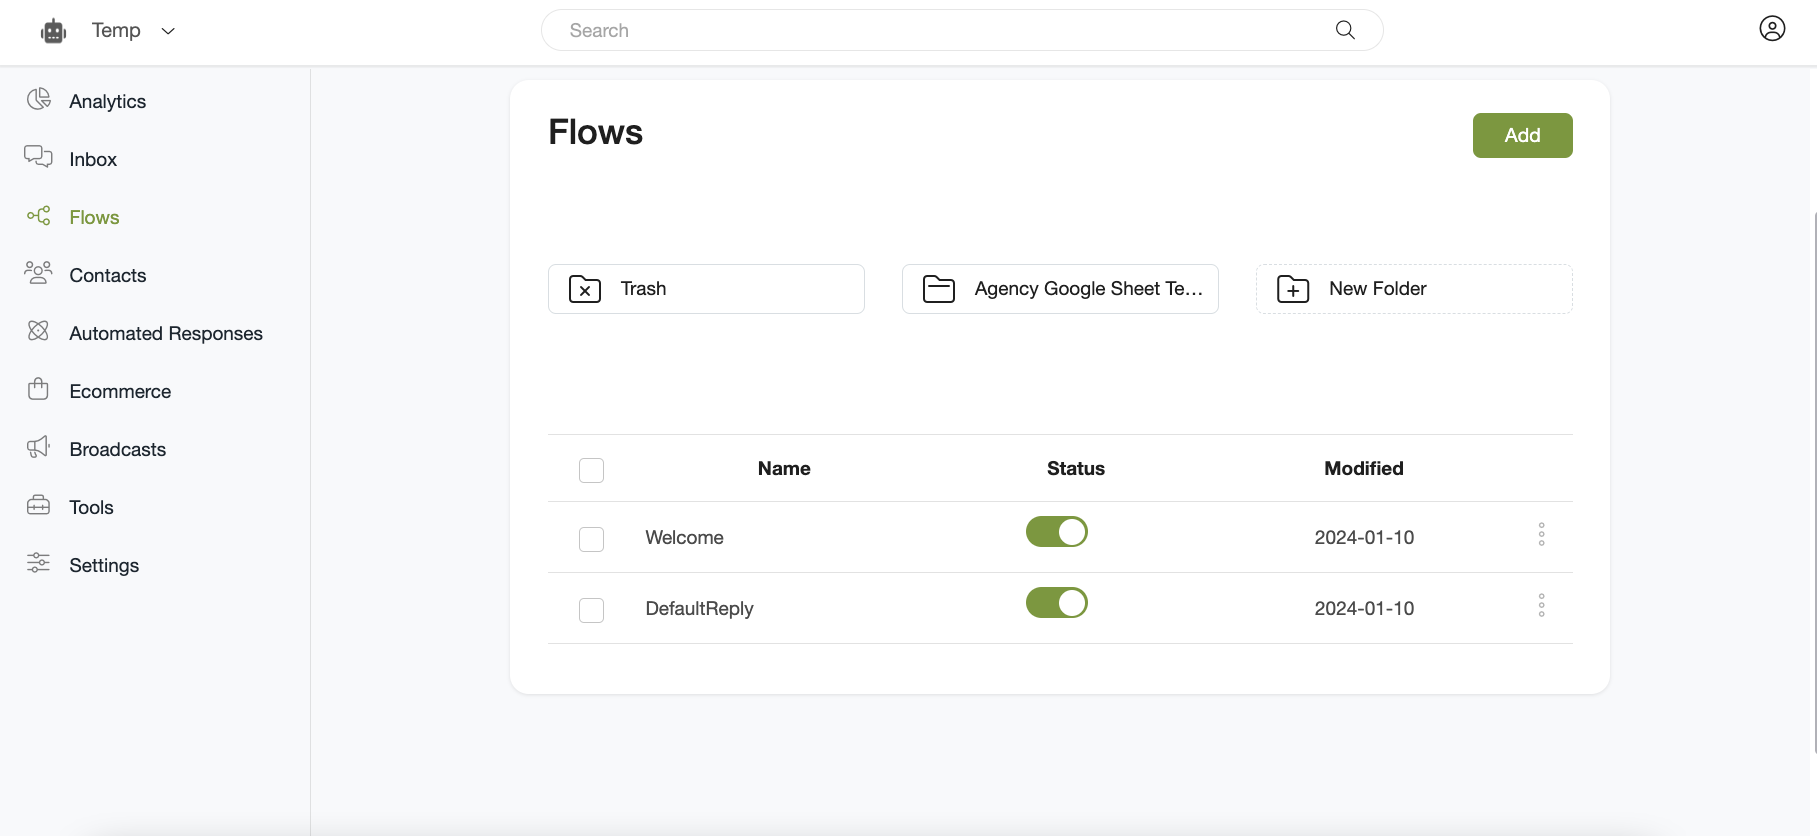The width and height of the screenshot is (1817, 836).
Task: Open Ecommerce via shopping bag icon
Action: coord(39,389)
